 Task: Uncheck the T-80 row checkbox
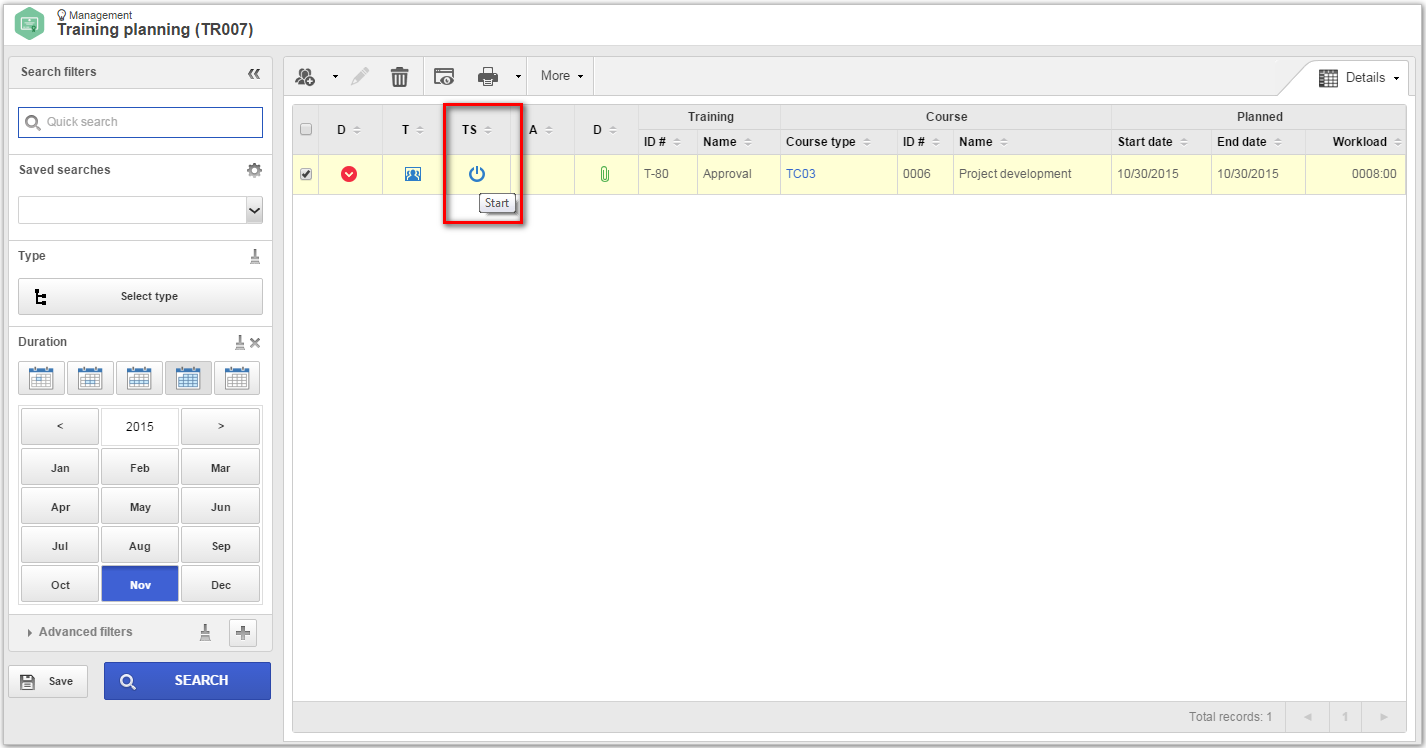tap(306, 174)
